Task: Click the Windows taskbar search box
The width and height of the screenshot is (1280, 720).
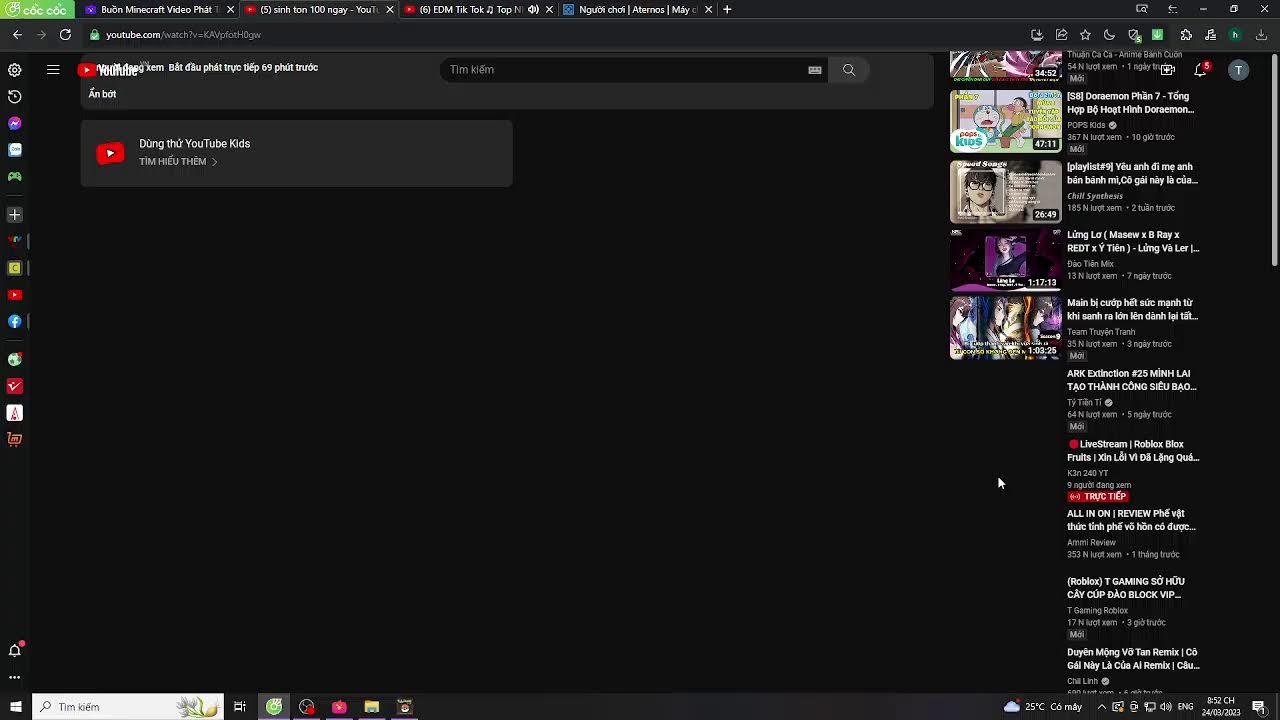Action: pyautogui.click(x=128, y=707)
